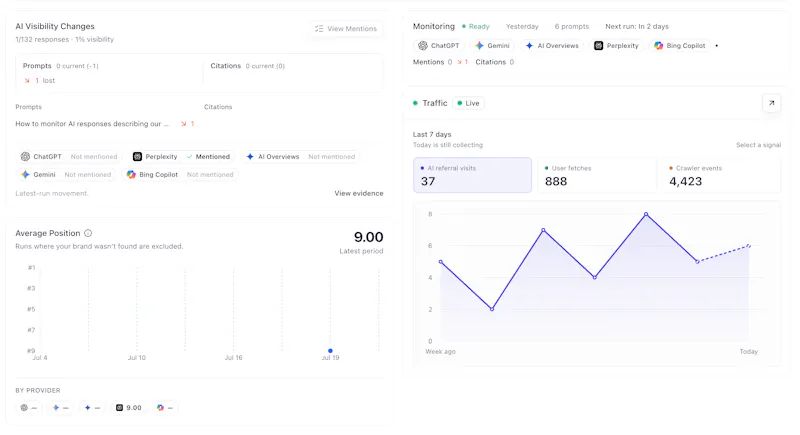Select the User fetches signal card
Image resolution: width=800 pixels, height=435 pixels.
(596, 175)
